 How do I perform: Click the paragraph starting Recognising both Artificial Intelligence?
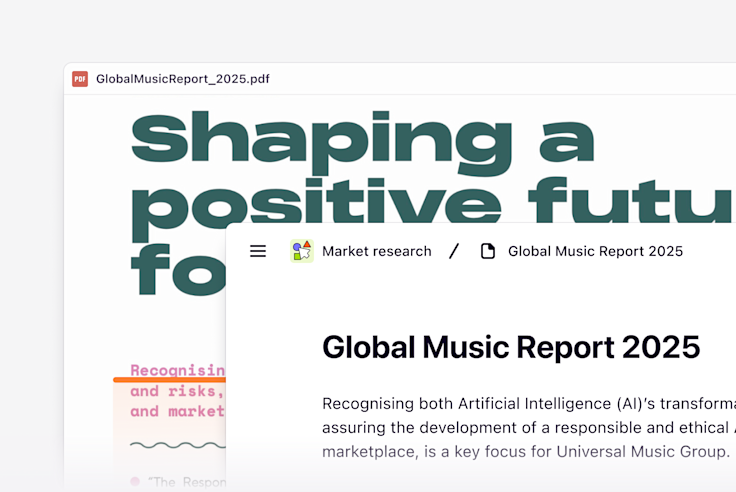tap(529, 427)
